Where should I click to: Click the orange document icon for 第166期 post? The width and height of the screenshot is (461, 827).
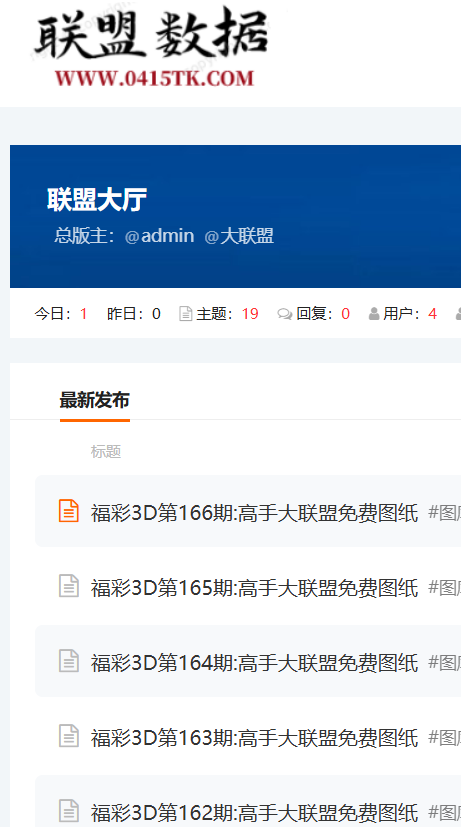tap(69, 511)
